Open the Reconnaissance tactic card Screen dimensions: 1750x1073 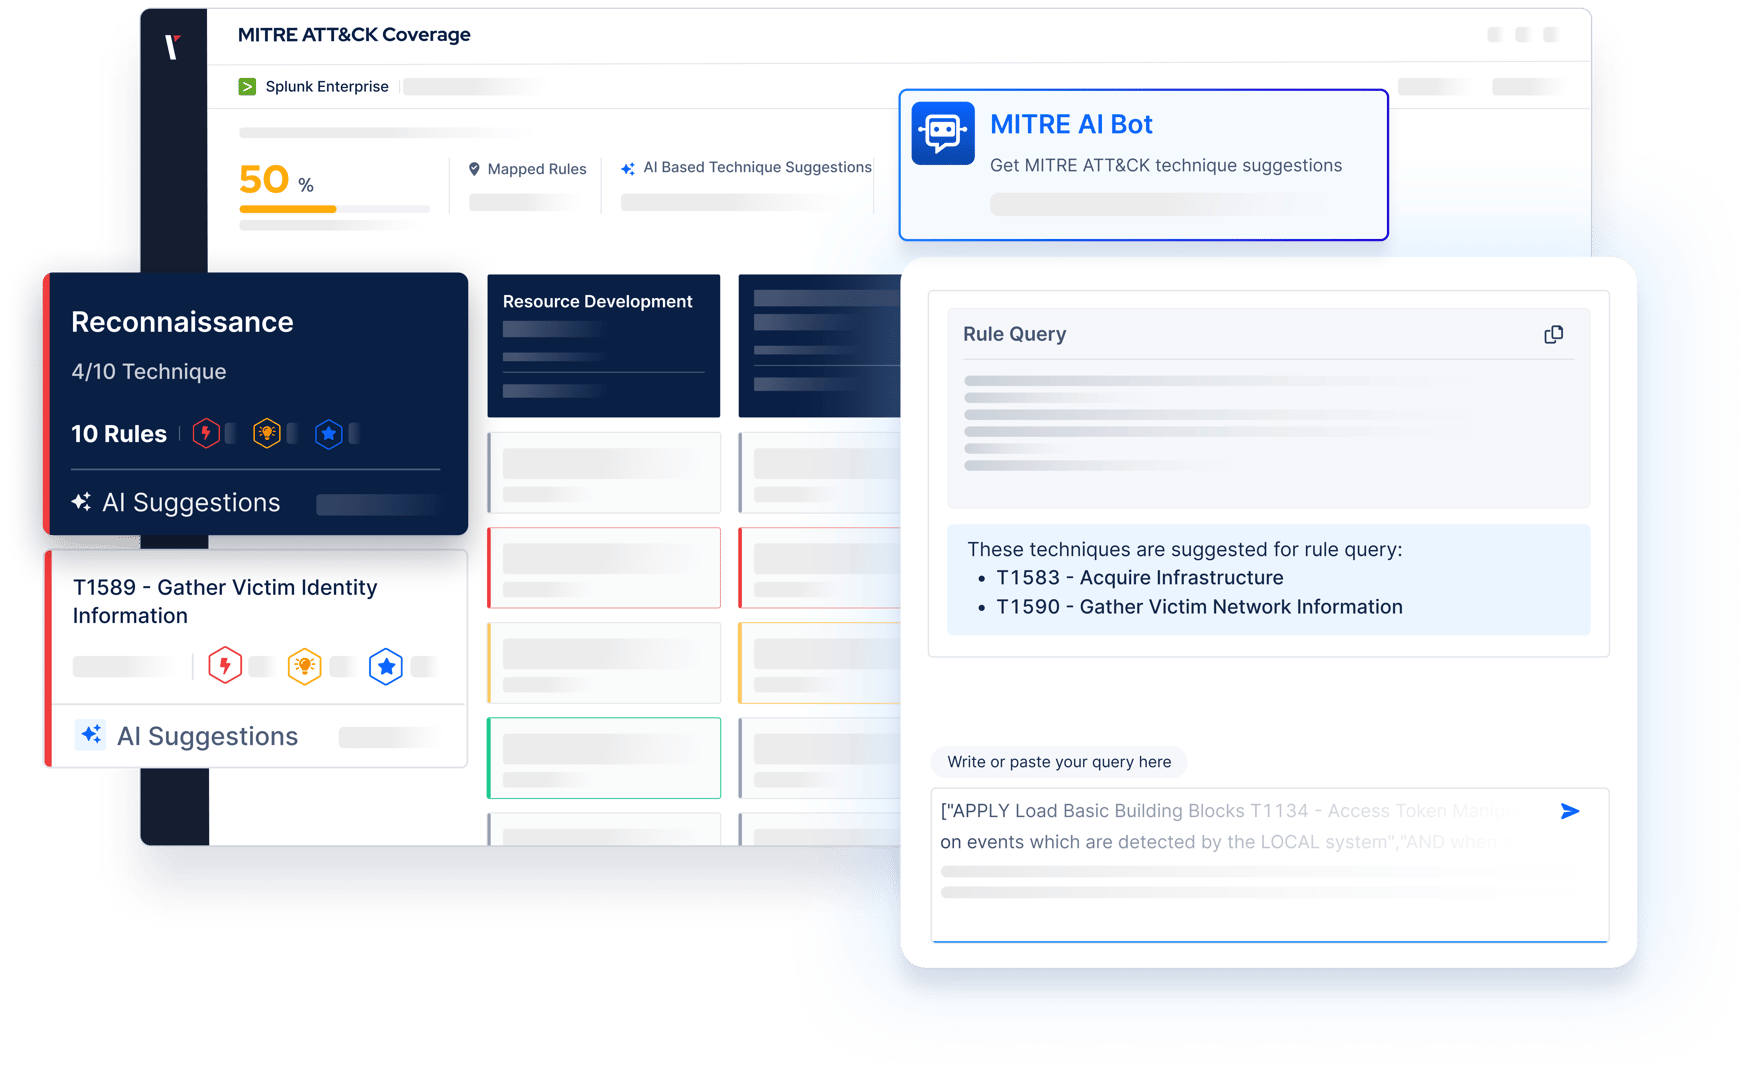pos(182,321)
